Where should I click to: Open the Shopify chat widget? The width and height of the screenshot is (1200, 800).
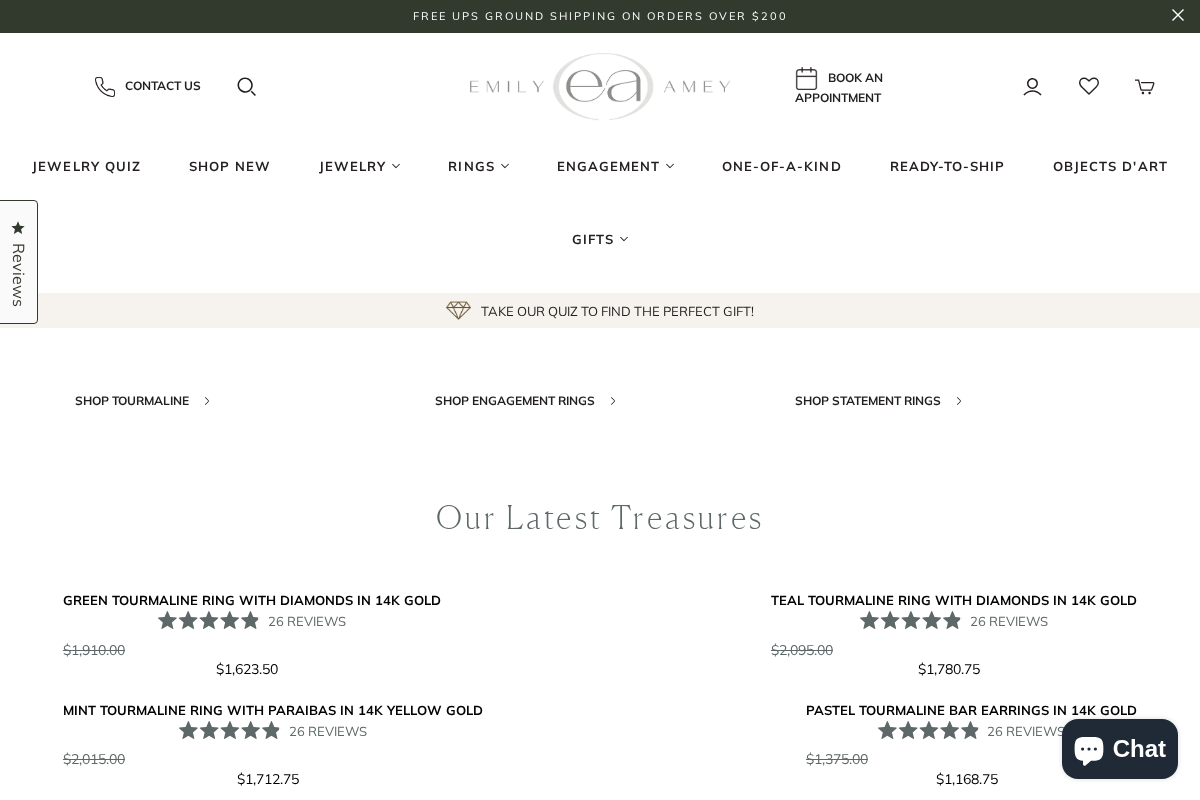1119,749
